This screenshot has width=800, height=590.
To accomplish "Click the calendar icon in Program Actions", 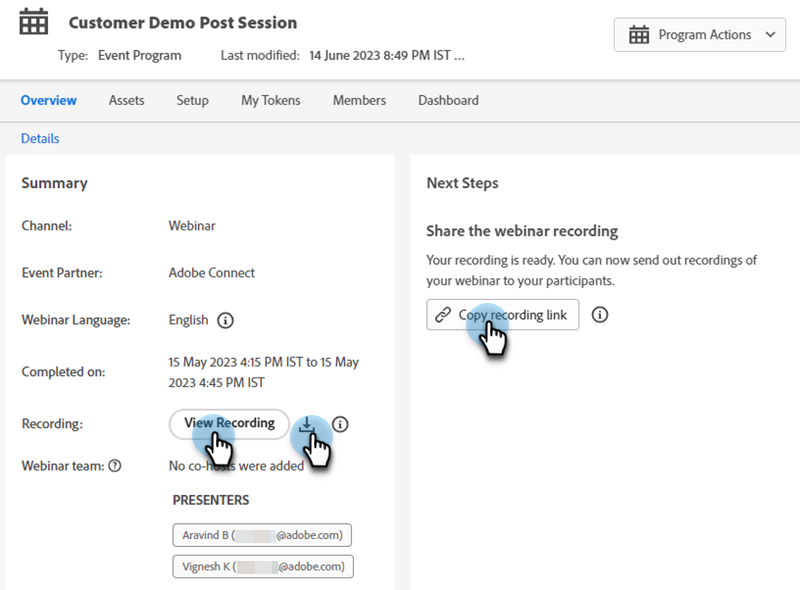I will (639, 35).
